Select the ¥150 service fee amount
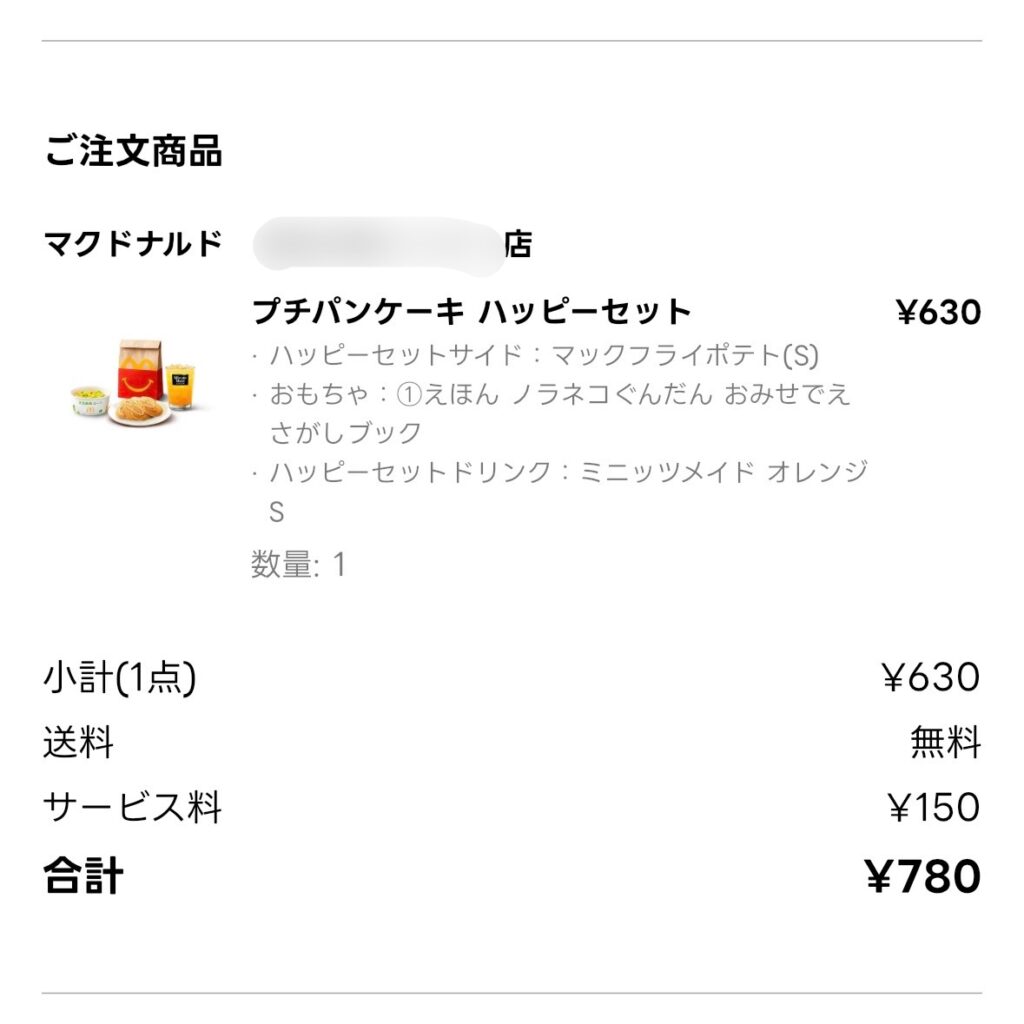 934,808
